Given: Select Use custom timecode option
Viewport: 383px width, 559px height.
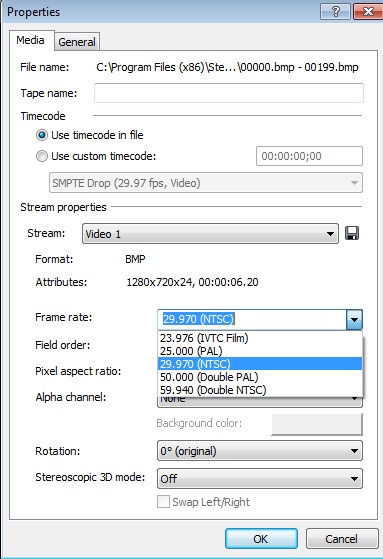Looking at the screenshot, I should tap(42, 156).
